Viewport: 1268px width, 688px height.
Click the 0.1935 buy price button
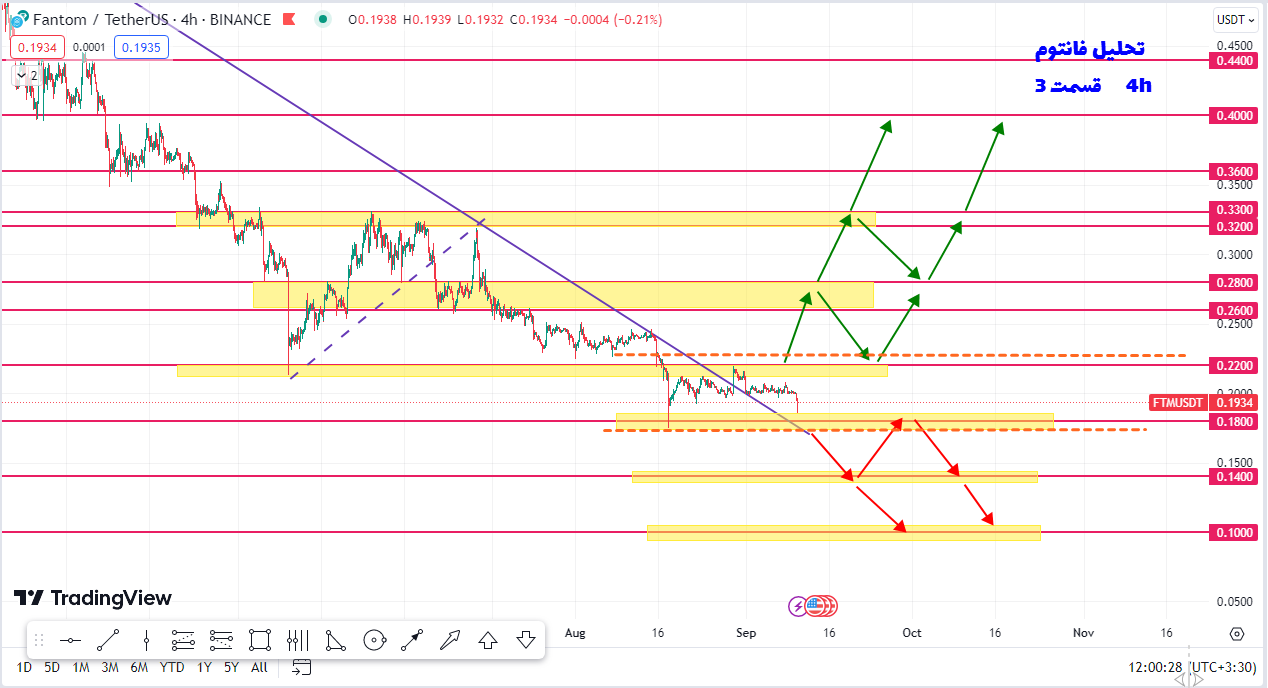(141, 47)
